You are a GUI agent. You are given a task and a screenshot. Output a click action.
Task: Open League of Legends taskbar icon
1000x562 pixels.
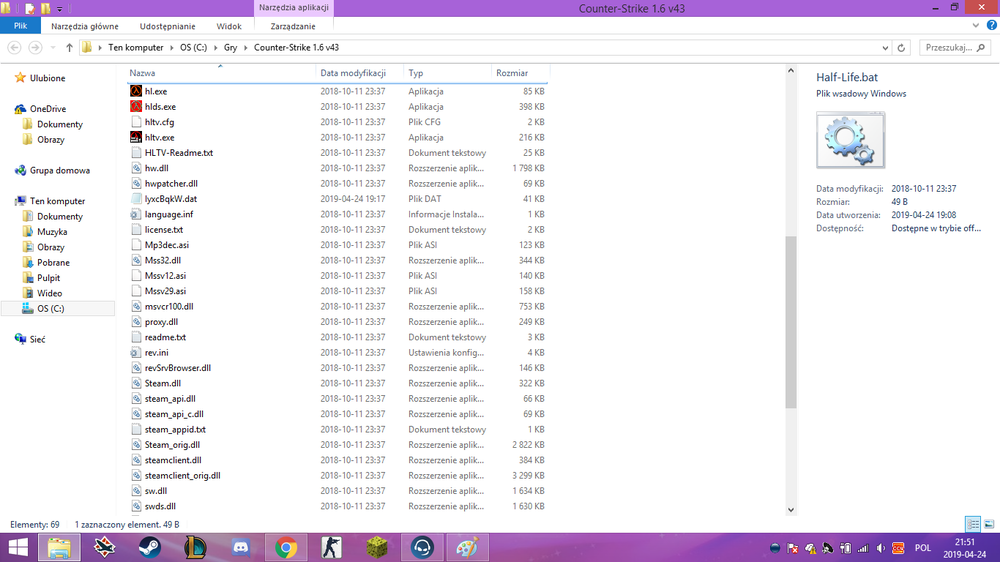pyautogui.click(x=195, y=547)
